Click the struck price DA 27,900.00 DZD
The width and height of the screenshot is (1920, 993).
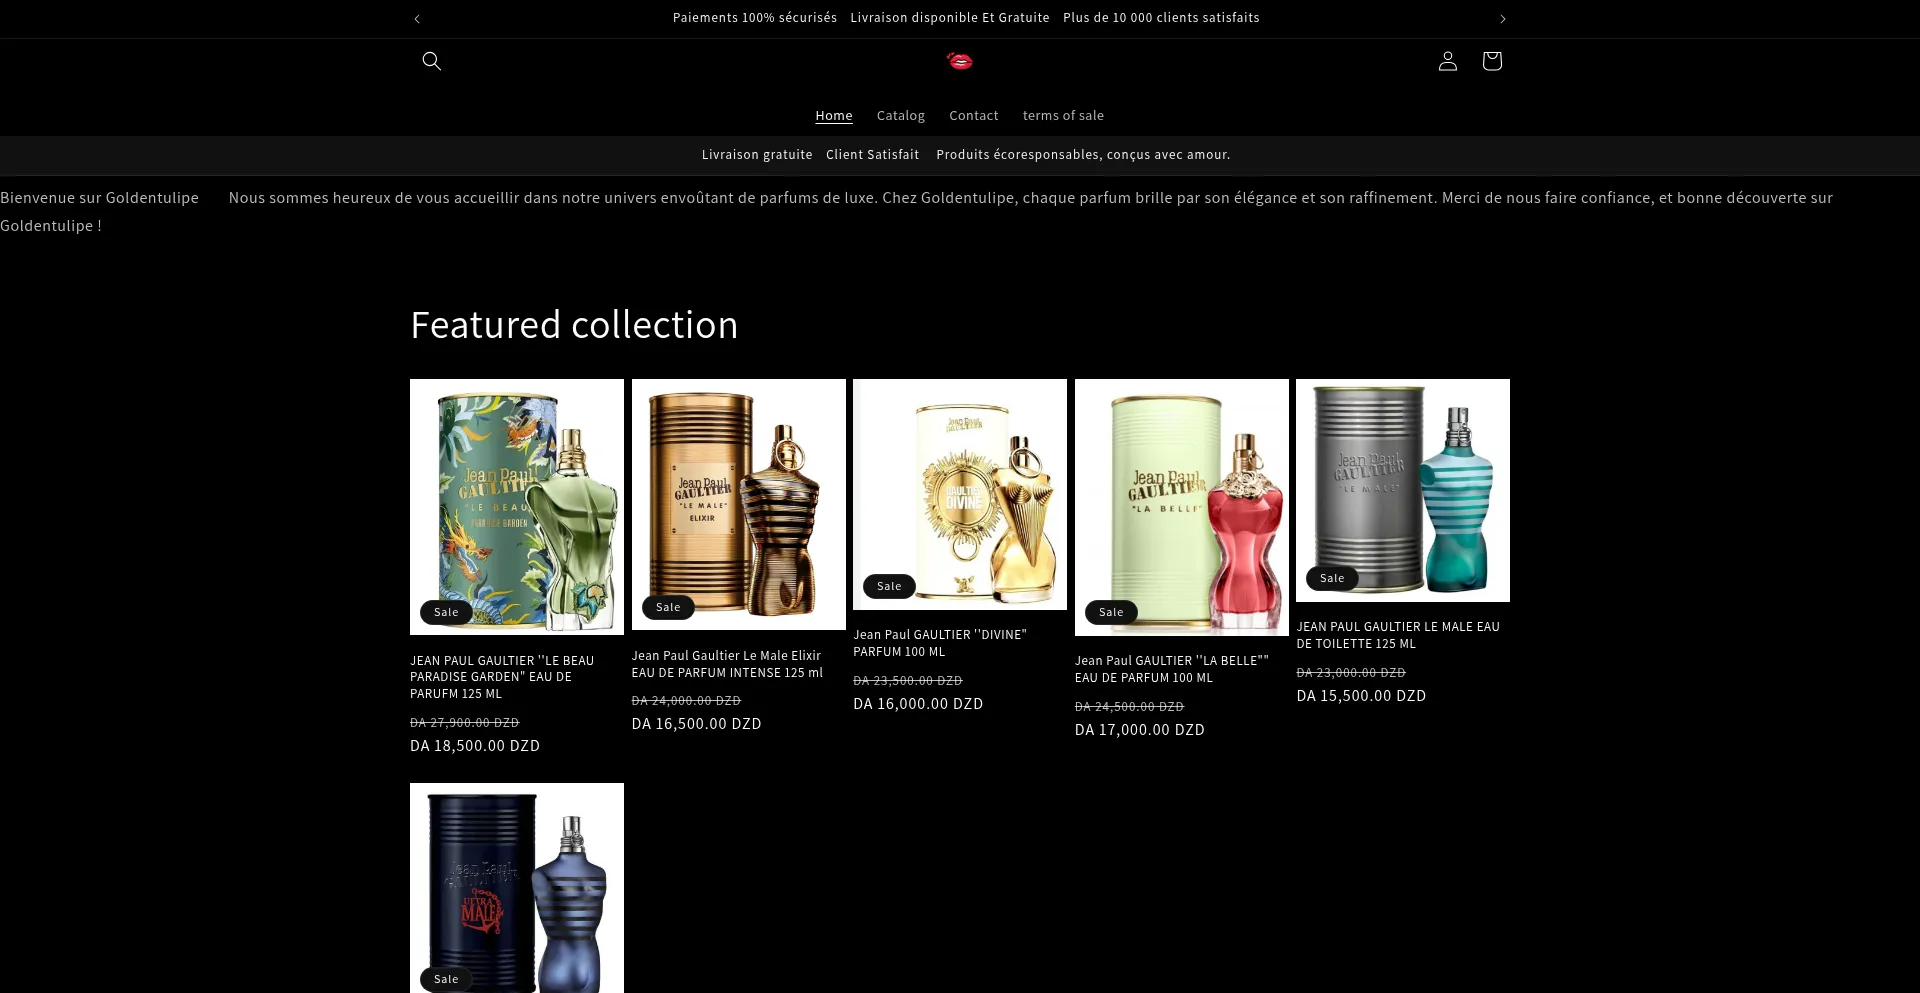(x=465, y=723)
